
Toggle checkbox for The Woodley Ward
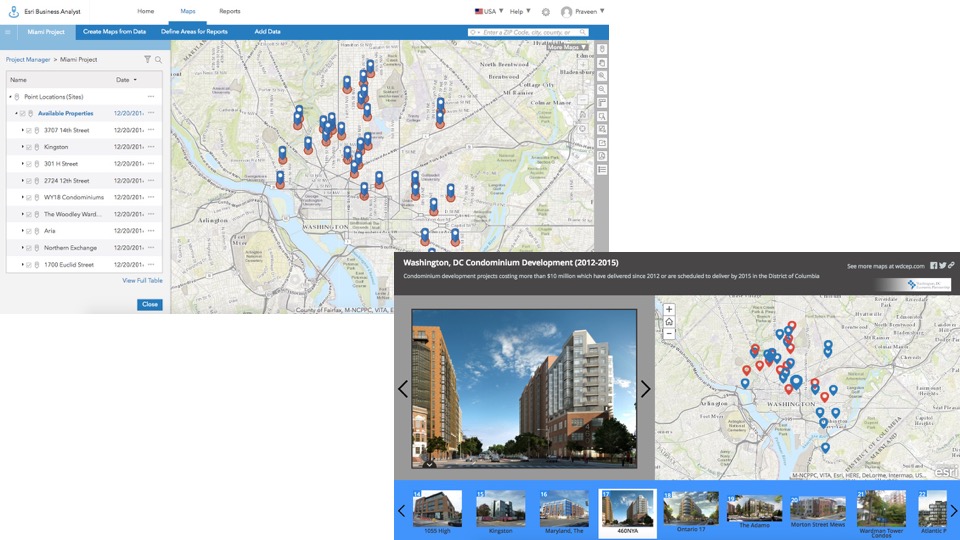pos(29,214)
